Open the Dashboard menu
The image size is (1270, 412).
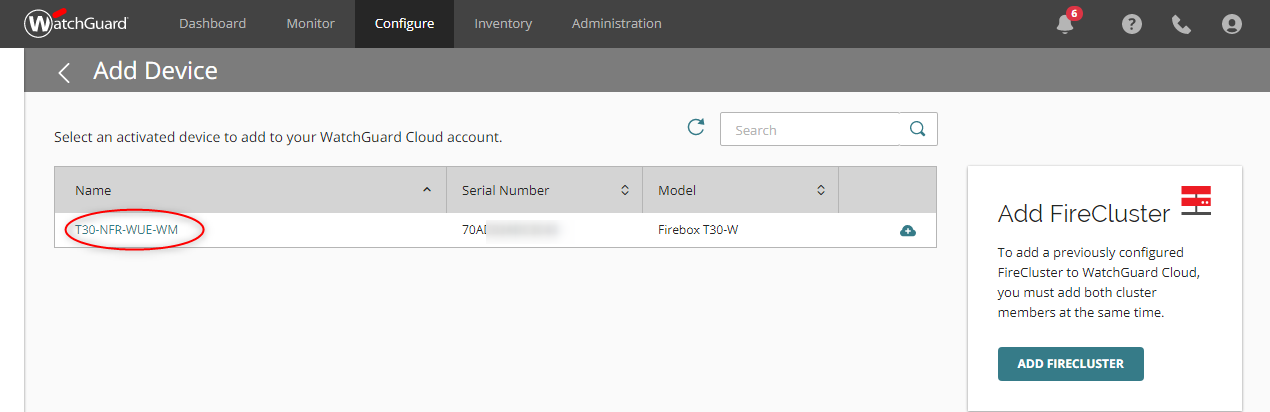tap(212, 23)
